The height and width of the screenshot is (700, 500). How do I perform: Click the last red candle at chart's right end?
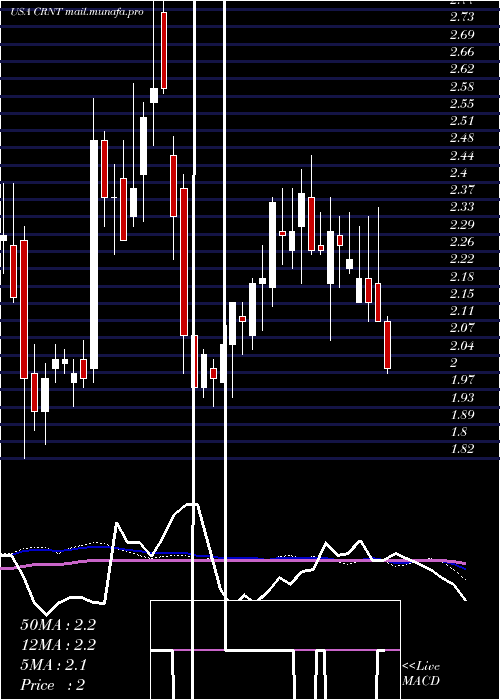coord(388,345)
